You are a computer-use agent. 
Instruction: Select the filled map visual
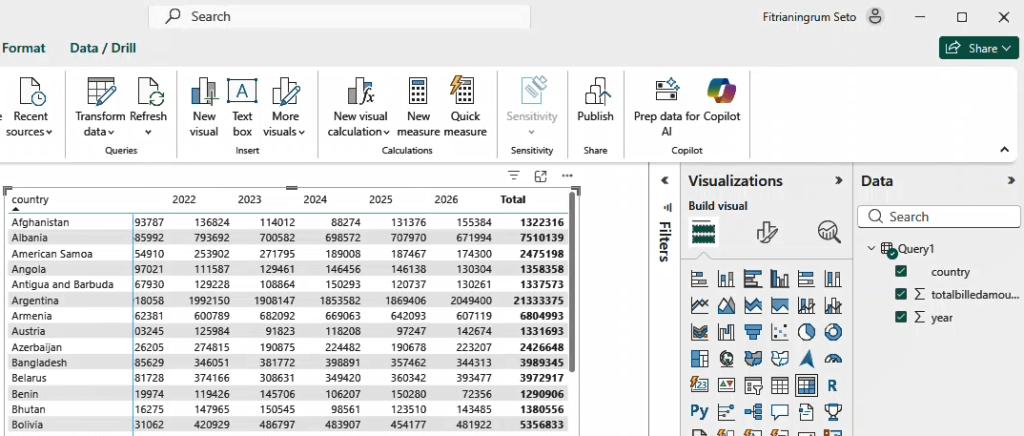point(753,358)
